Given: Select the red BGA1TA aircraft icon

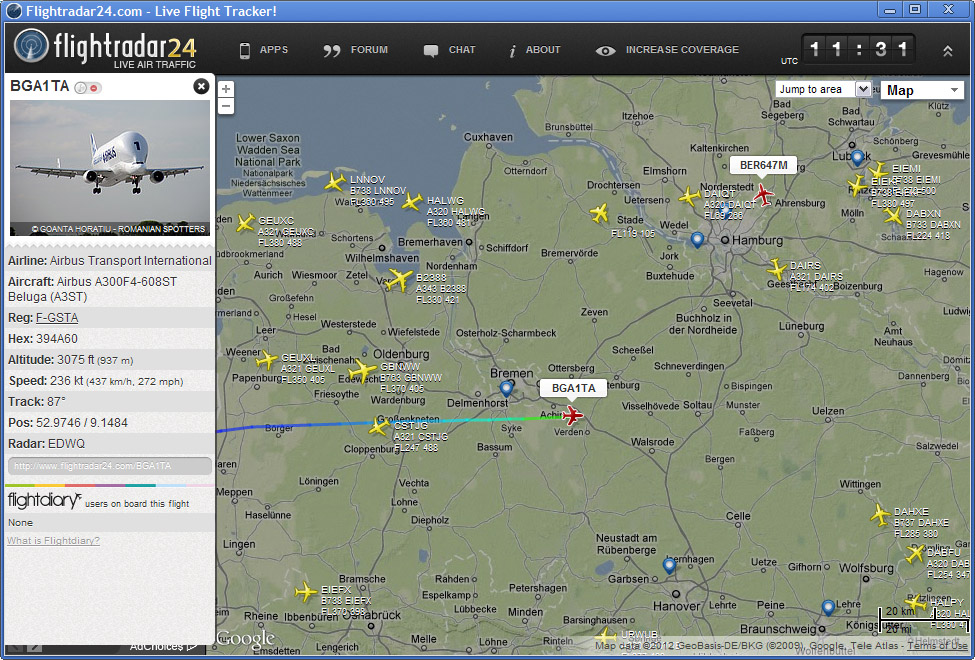Looking at the screenshot, I should pos(572,415).
